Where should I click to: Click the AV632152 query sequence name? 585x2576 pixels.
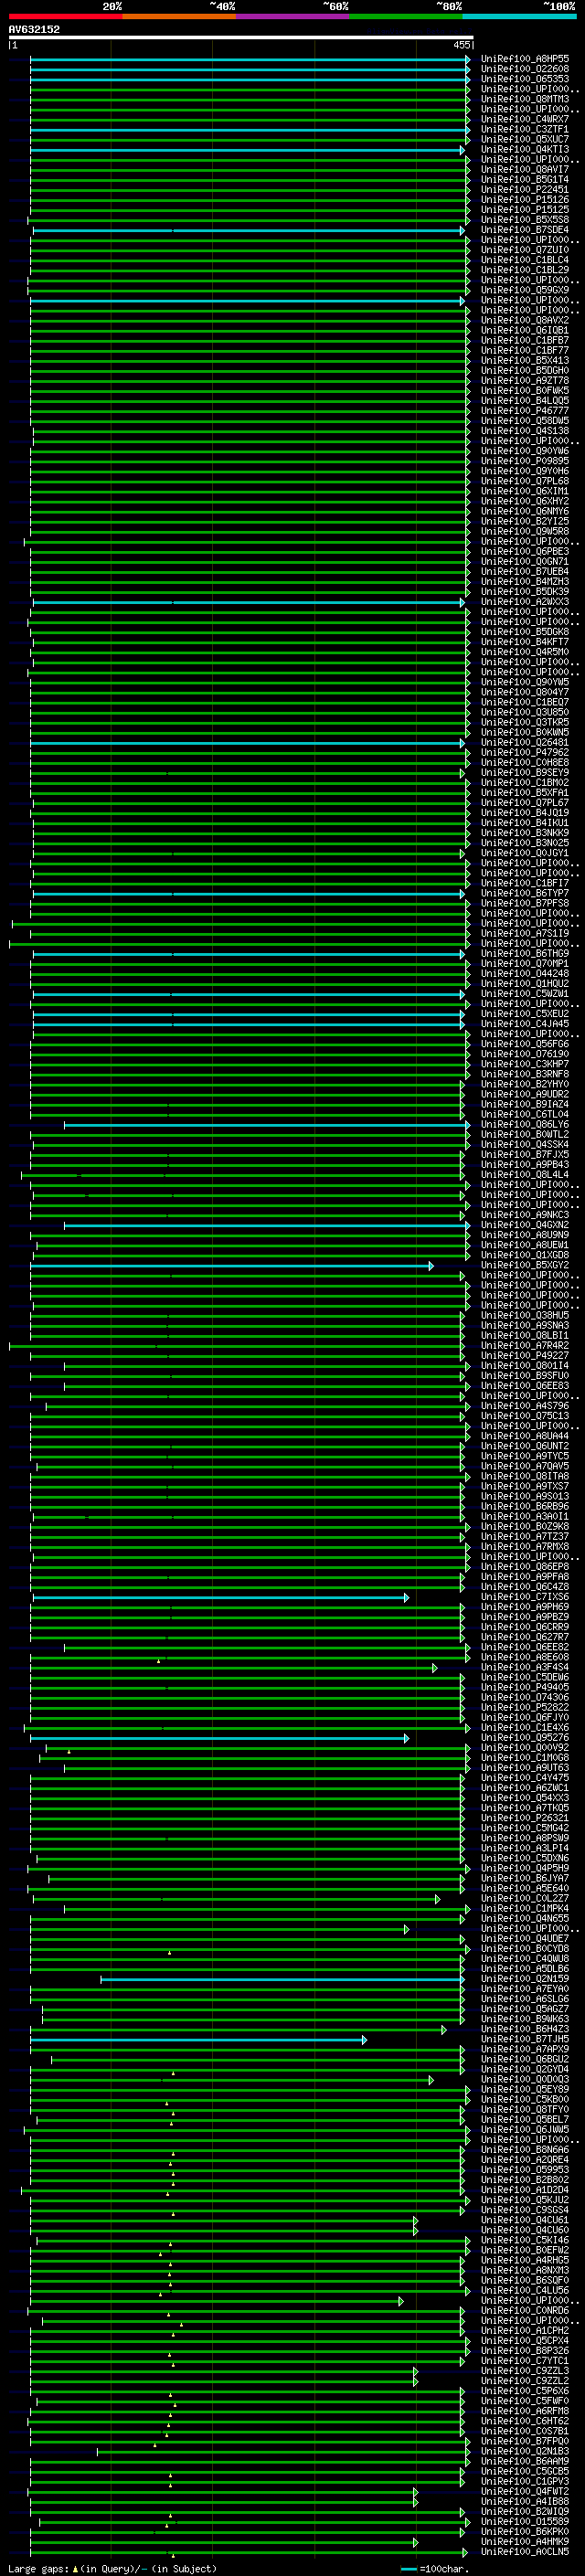click(x=34, y=29)
